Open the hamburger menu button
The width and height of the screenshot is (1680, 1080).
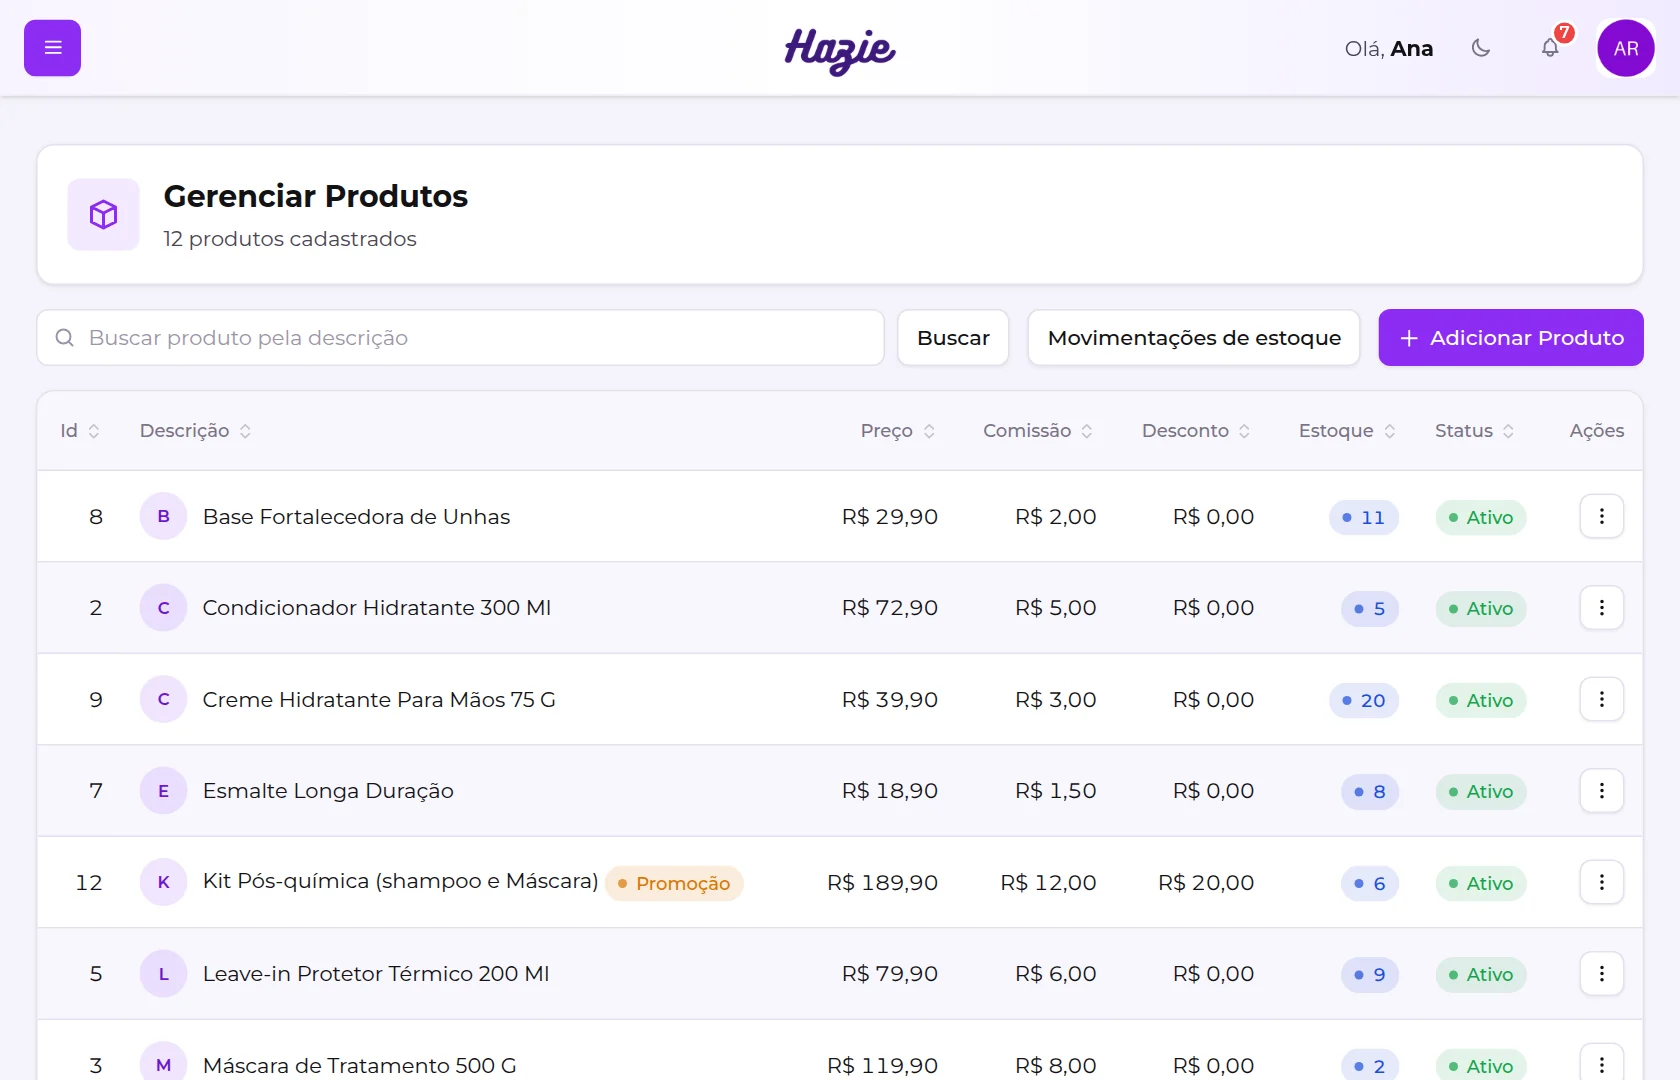(x=52, y=48)
